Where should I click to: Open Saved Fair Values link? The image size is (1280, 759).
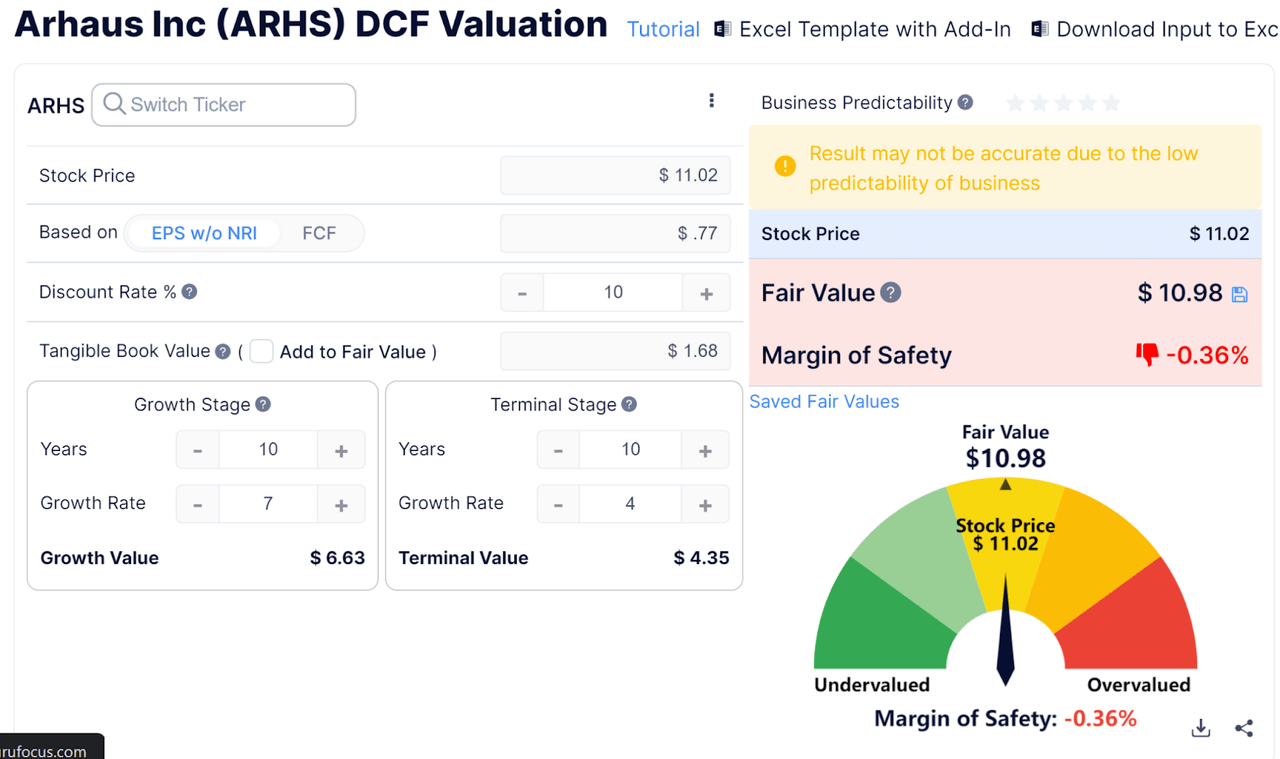tap(824, 401)
